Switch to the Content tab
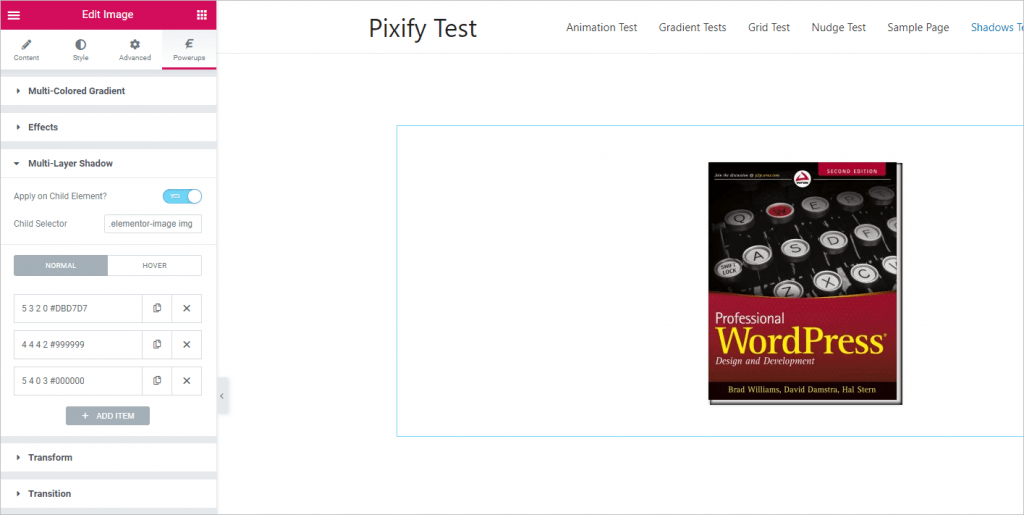This screenshot has width=1024, height=515. point(26,50)
